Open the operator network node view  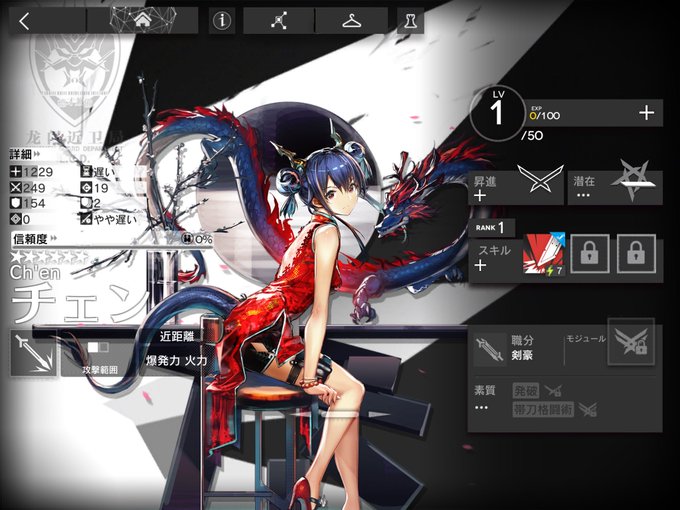tap(278, 20)
